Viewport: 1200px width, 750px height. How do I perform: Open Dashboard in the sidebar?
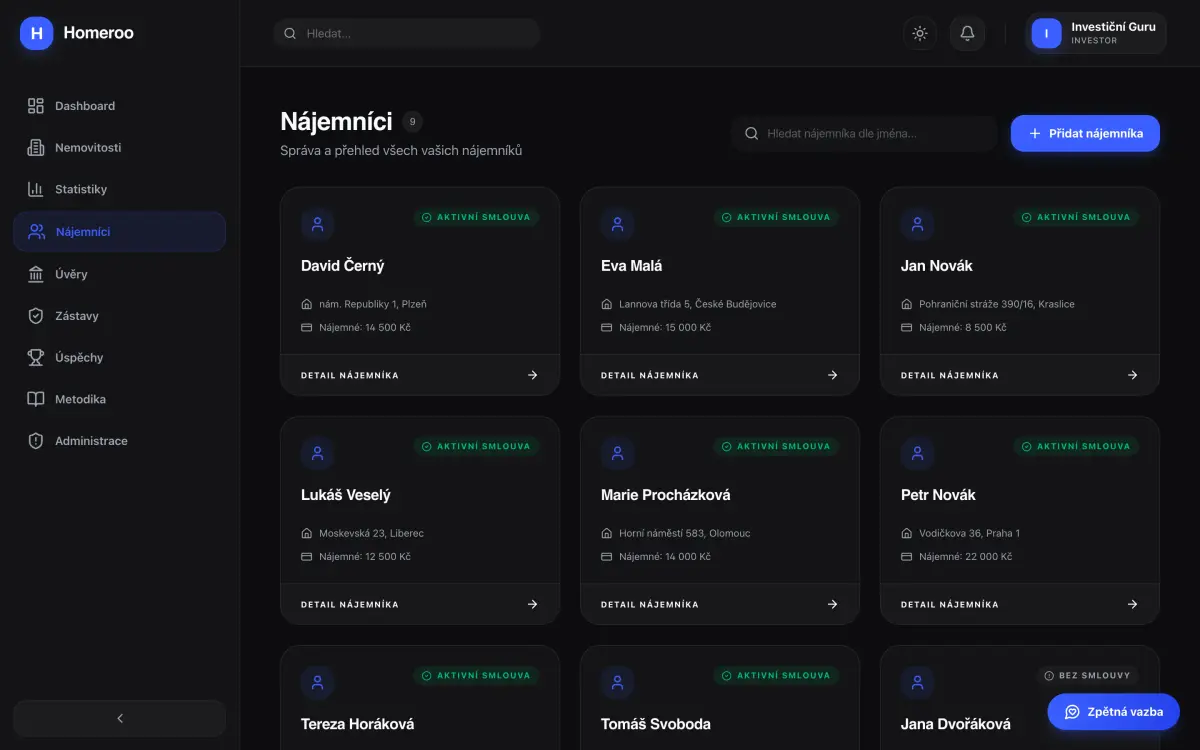click(120, 106)
